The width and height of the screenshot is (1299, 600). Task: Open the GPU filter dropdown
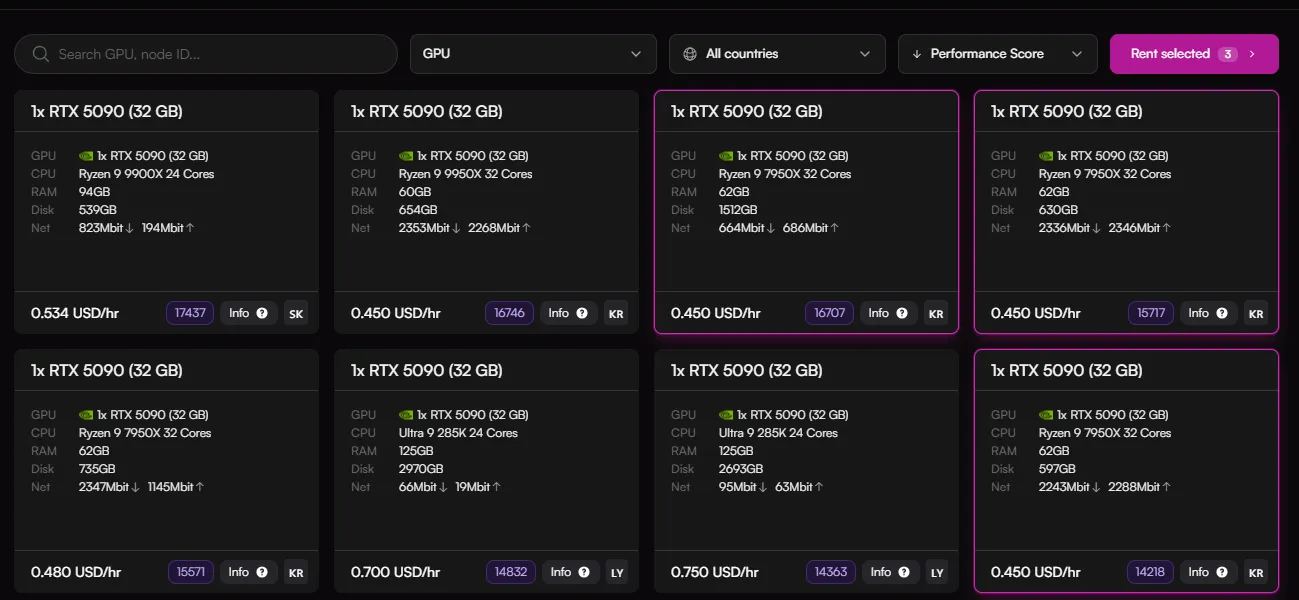tap(533, 54)
